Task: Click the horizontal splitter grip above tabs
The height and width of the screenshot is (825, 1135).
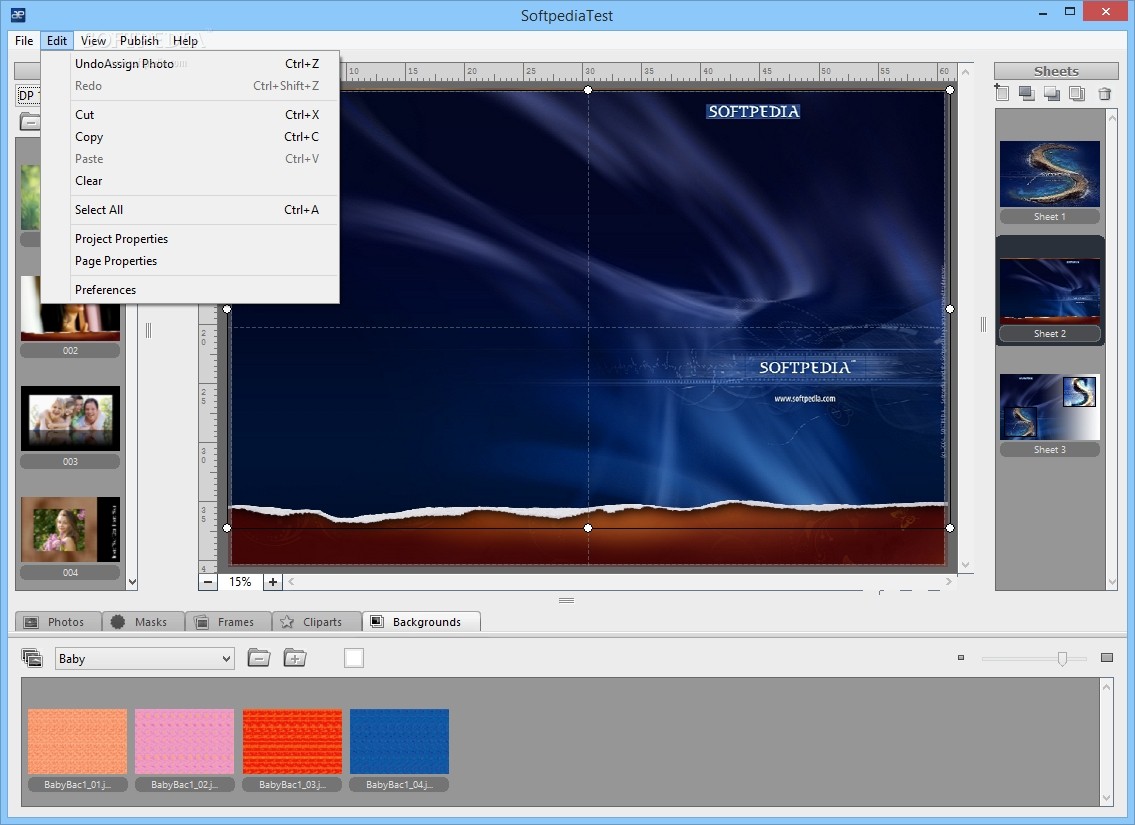Action: tap(567, 601)
